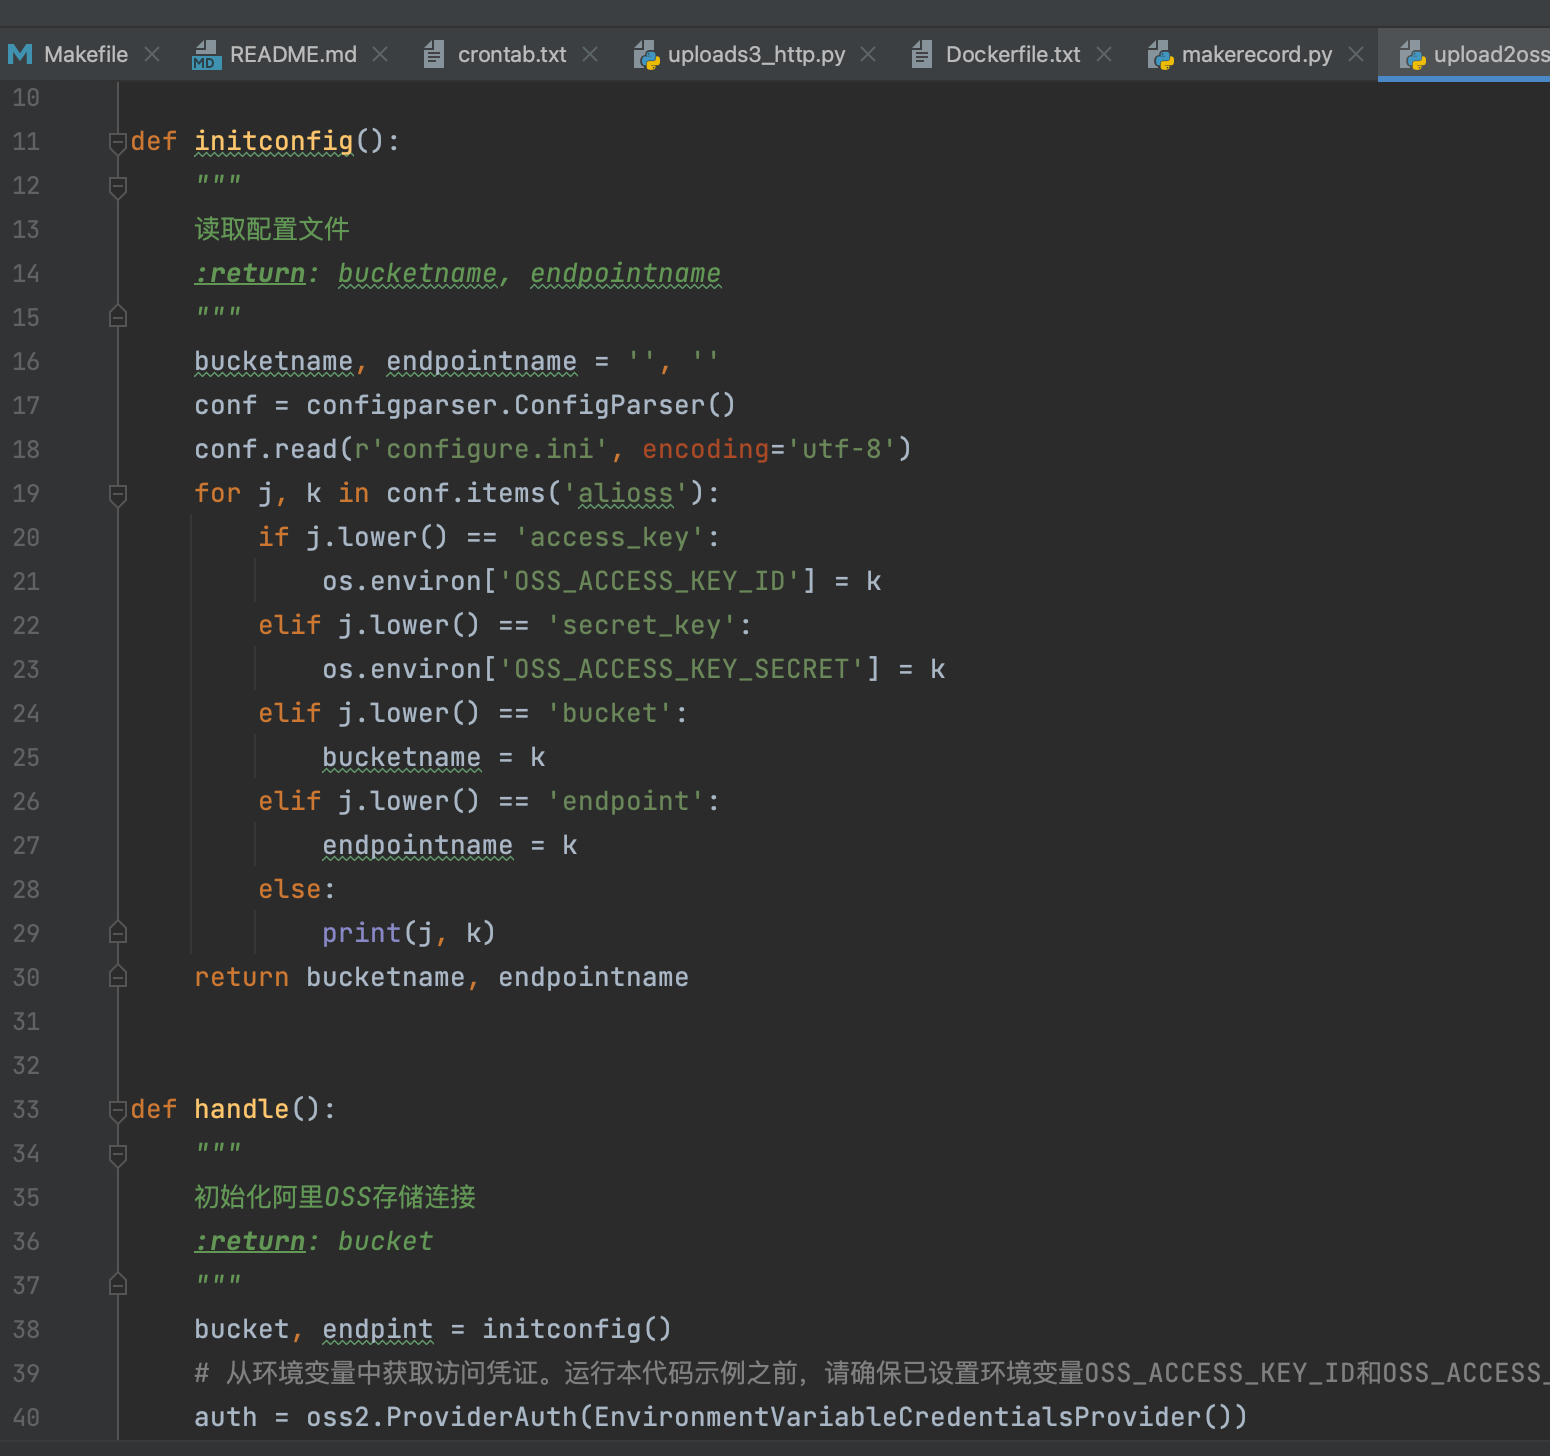Click the README.md markdown icon
Viewport: 1550px width, 1456px height.
tap(205, 55)
